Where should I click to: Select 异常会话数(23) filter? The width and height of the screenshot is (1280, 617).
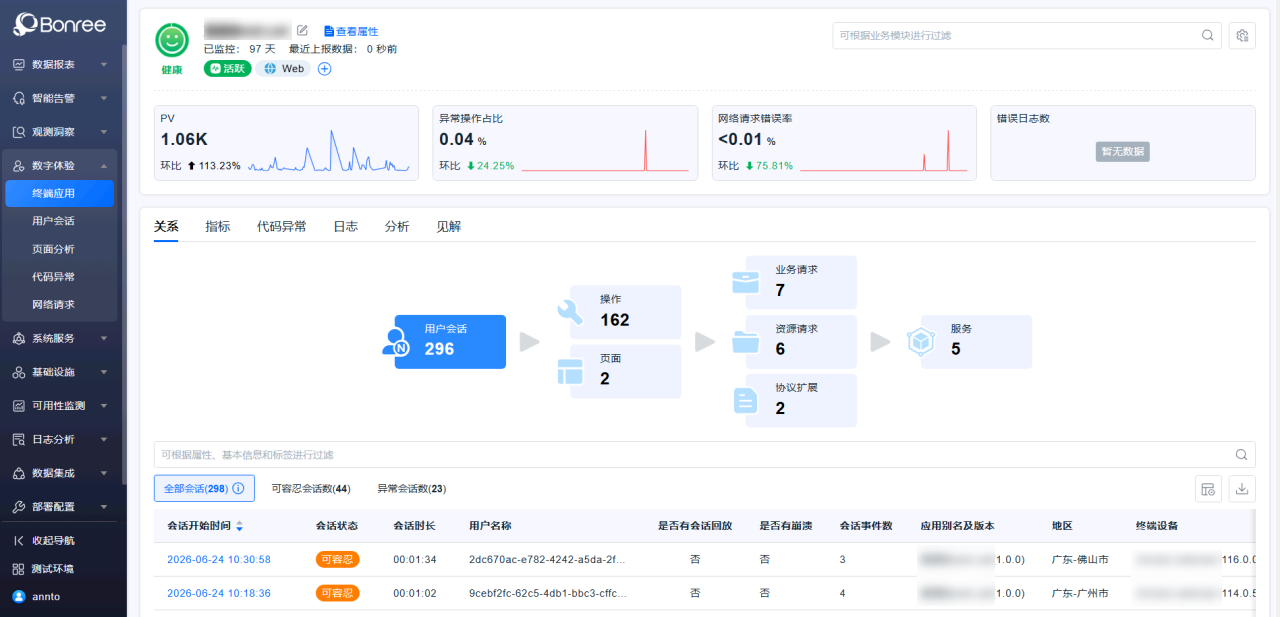tap(411, 489)
